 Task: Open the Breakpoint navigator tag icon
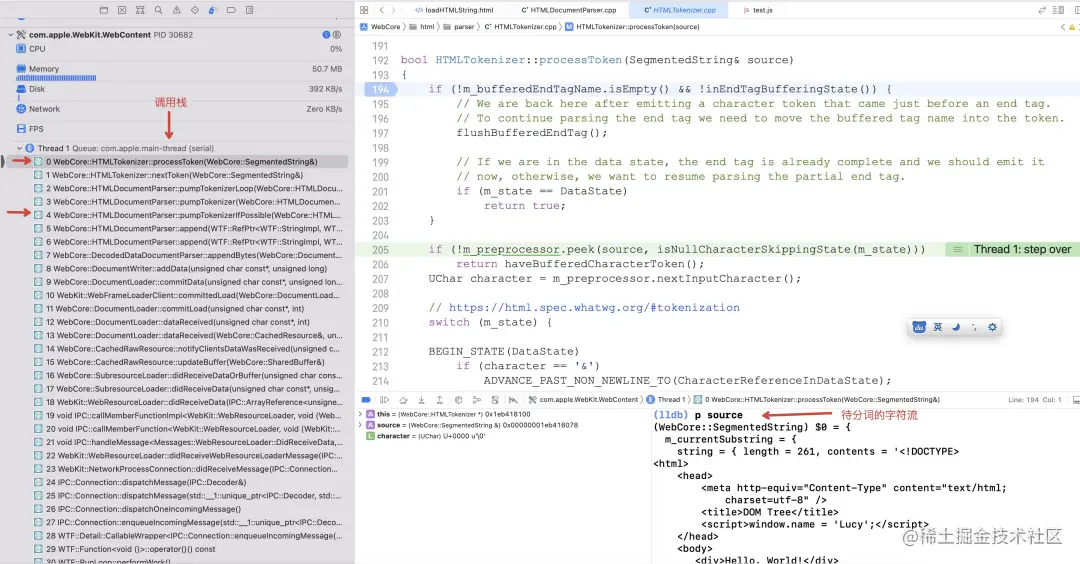coord(231,10)
